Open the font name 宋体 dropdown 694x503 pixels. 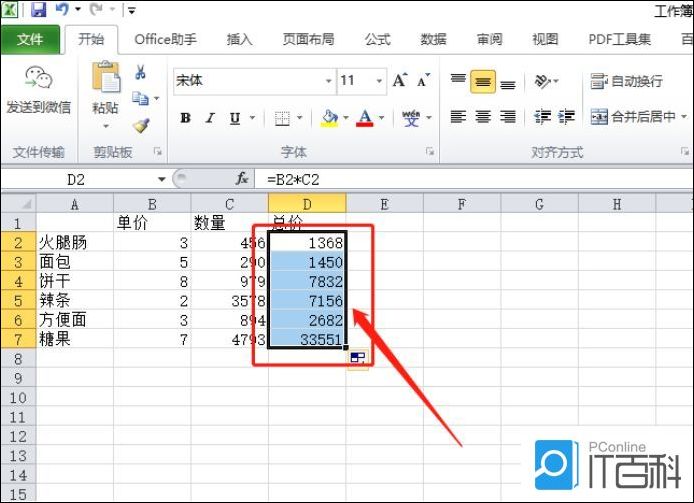(328, 81)
